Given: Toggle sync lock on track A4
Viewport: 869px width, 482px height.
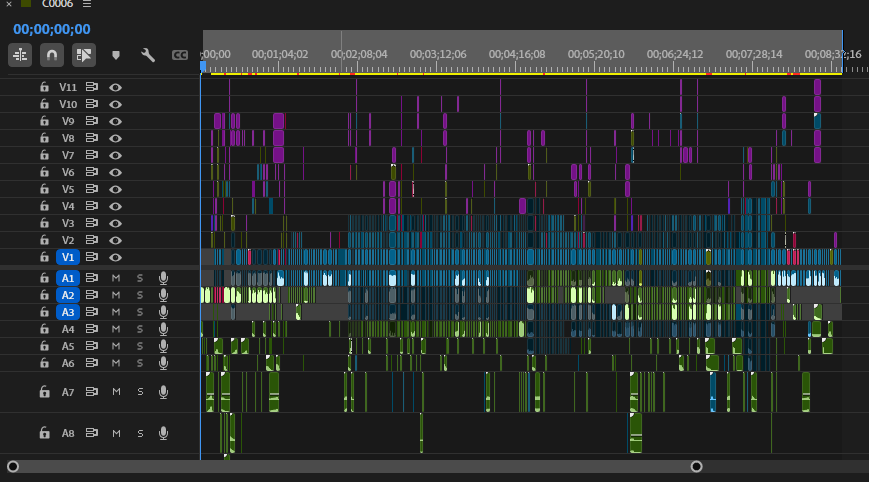Looking at the screenshot, I should 91,329.
